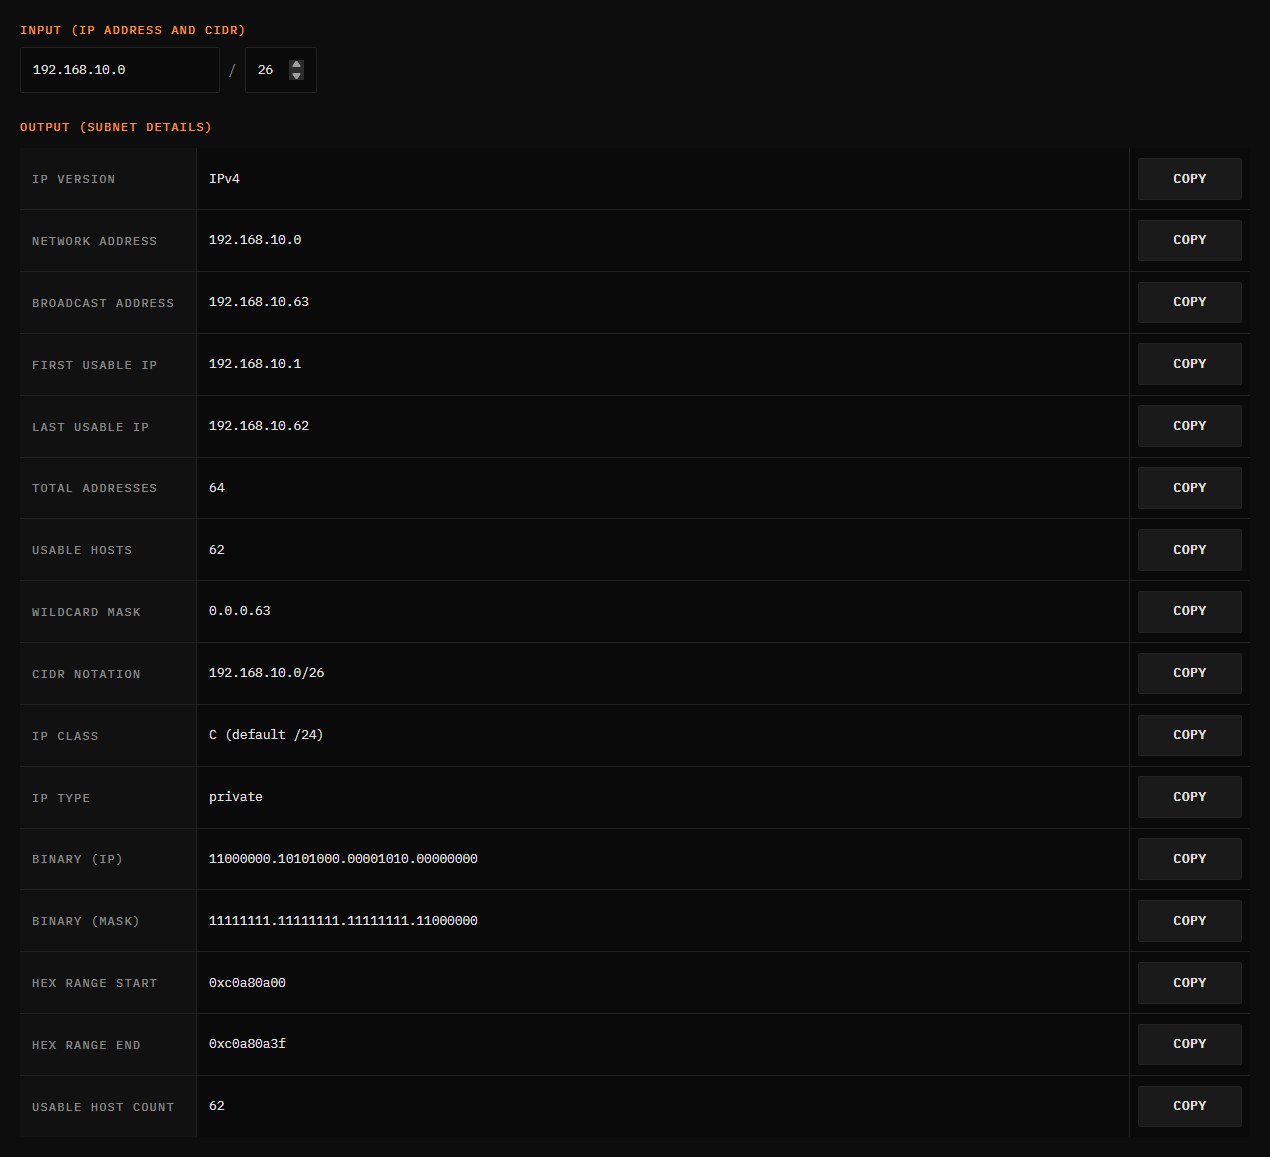
Task: Copy the Total Addresses value
Action: [1189, 488]
